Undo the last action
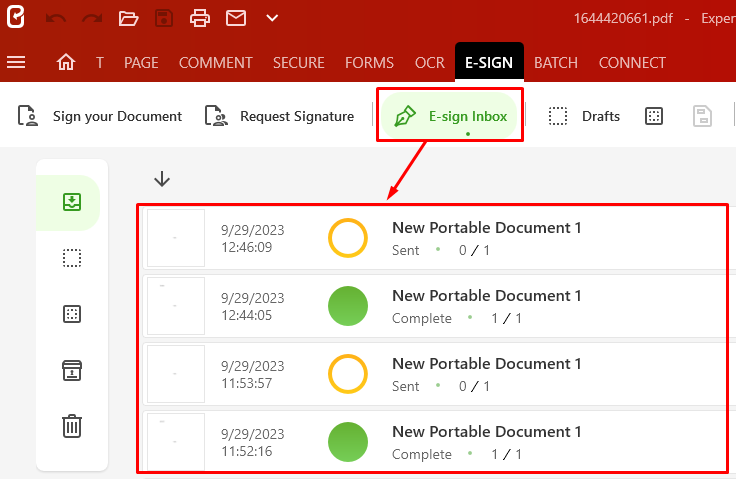This screenshot has height=479, width=736. pos(55,18)
